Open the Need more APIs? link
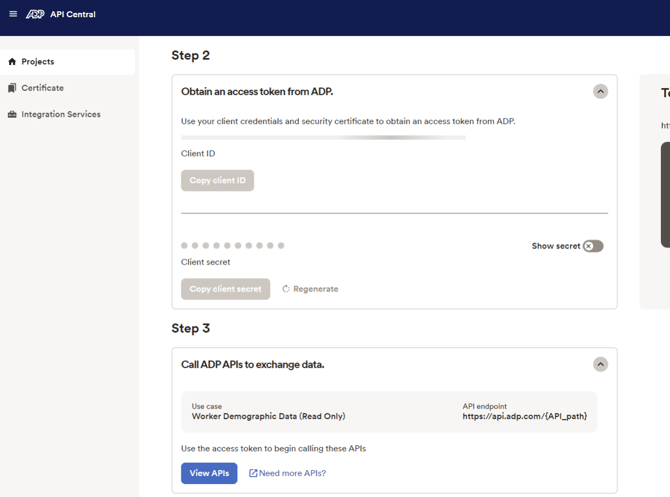 pyautogui.click(x=288, y=473)
